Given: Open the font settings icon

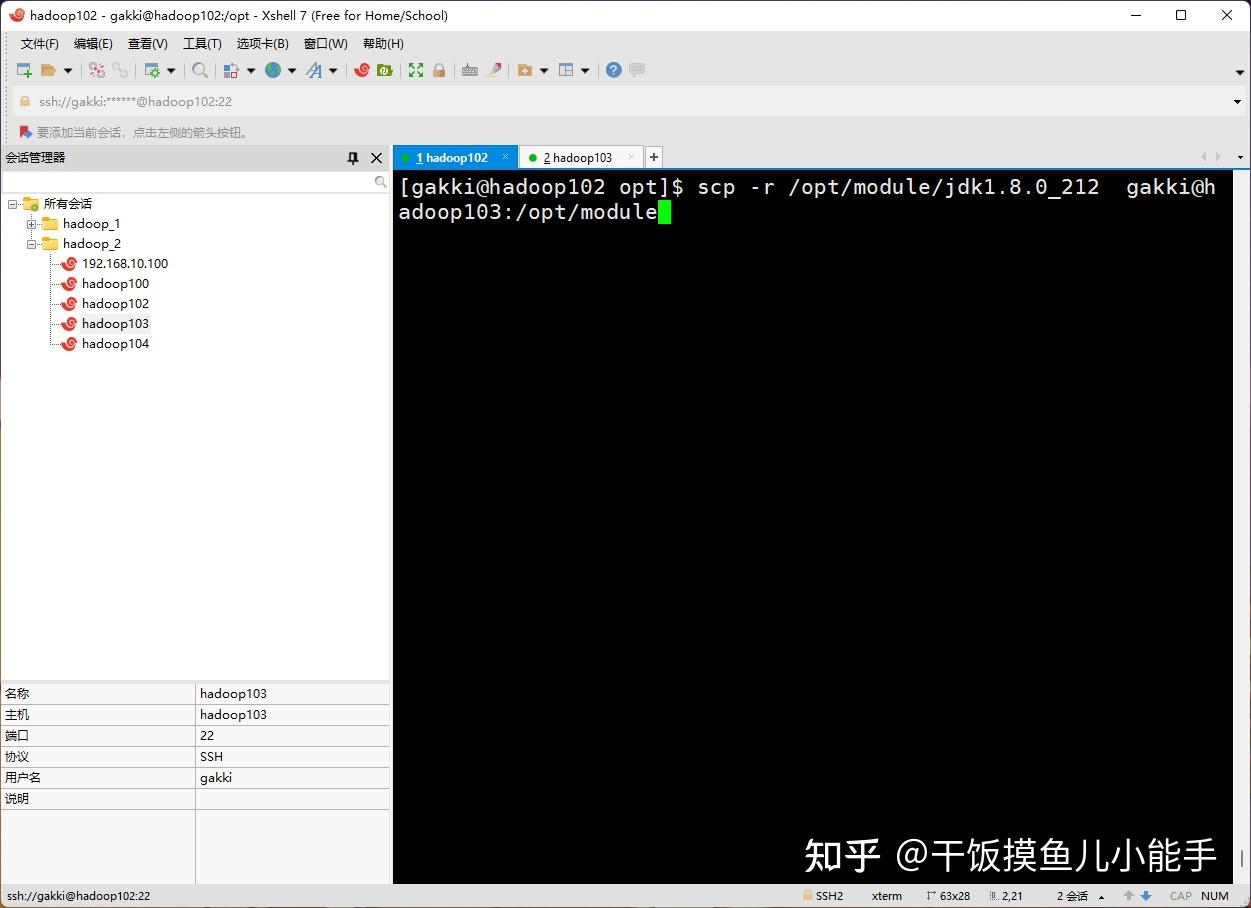Looking at the screenshot, I should 315,70.
